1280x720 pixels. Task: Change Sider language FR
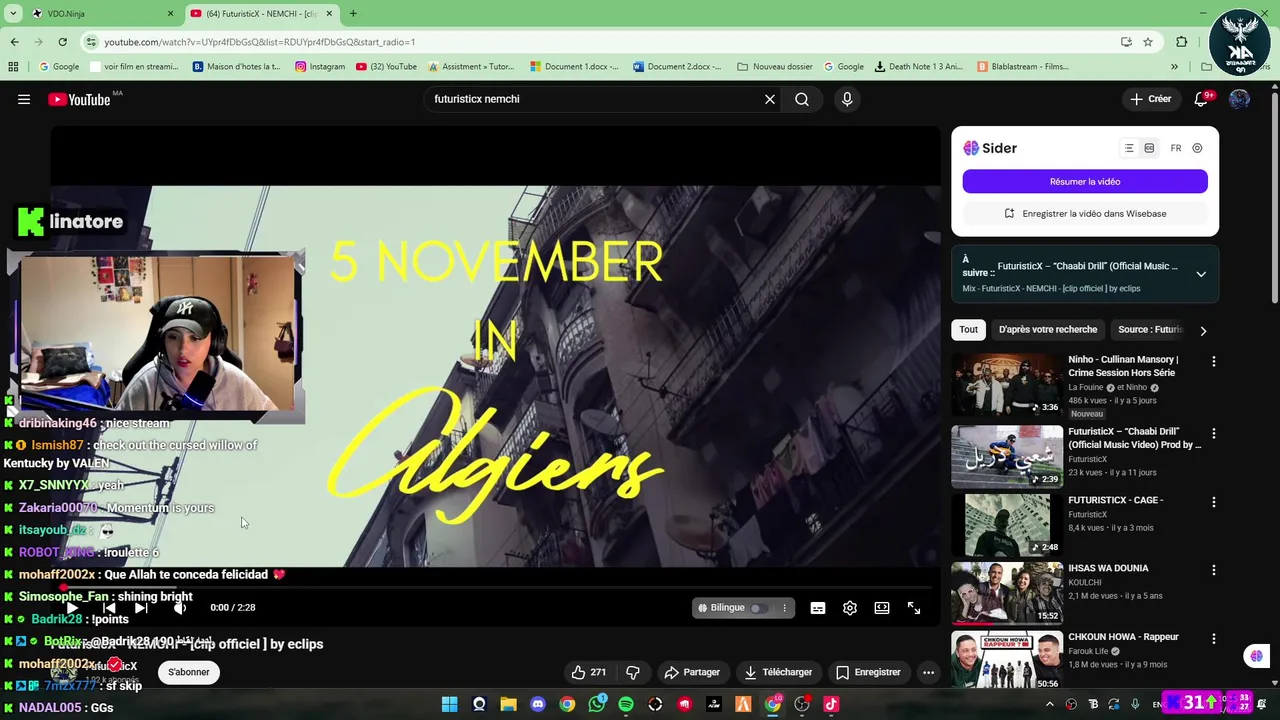1176,148
